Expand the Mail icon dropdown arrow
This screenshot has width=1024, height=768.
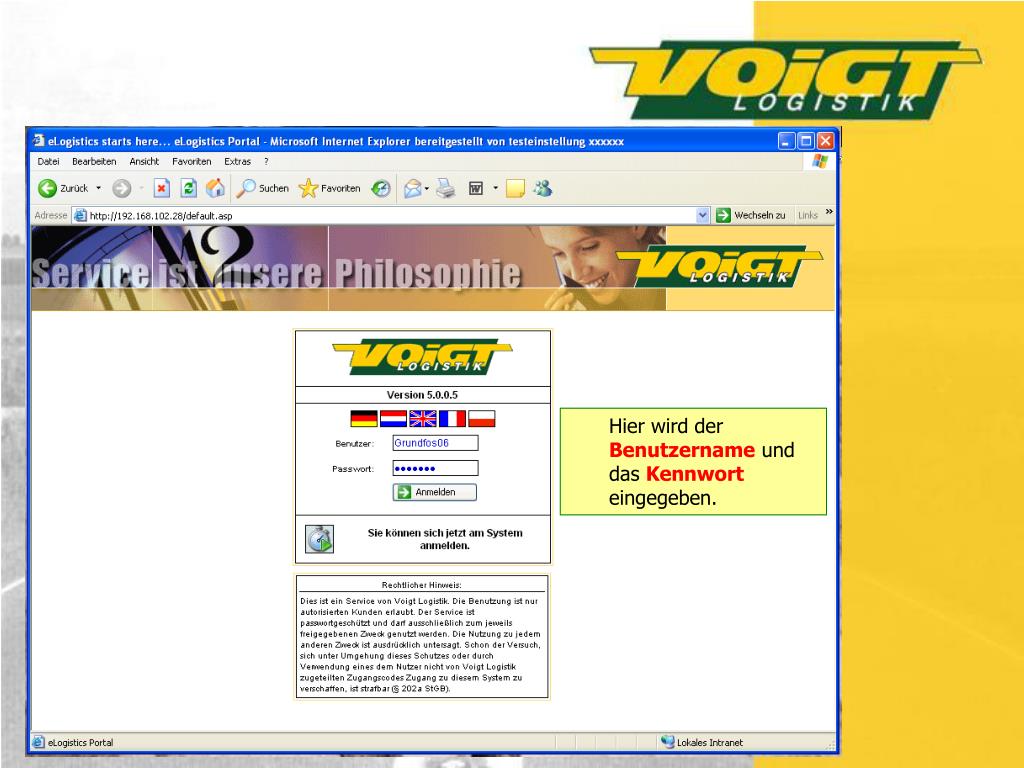426,189
